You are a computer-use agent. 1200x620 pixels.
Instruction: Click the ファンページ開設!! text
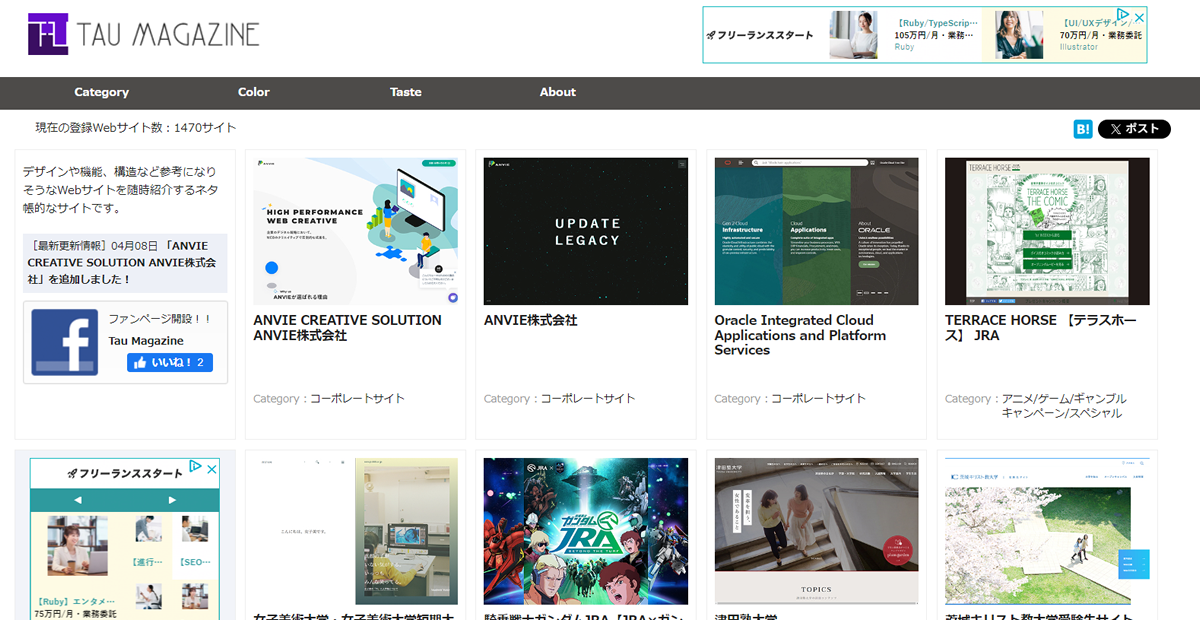click(x=160, y=319)
